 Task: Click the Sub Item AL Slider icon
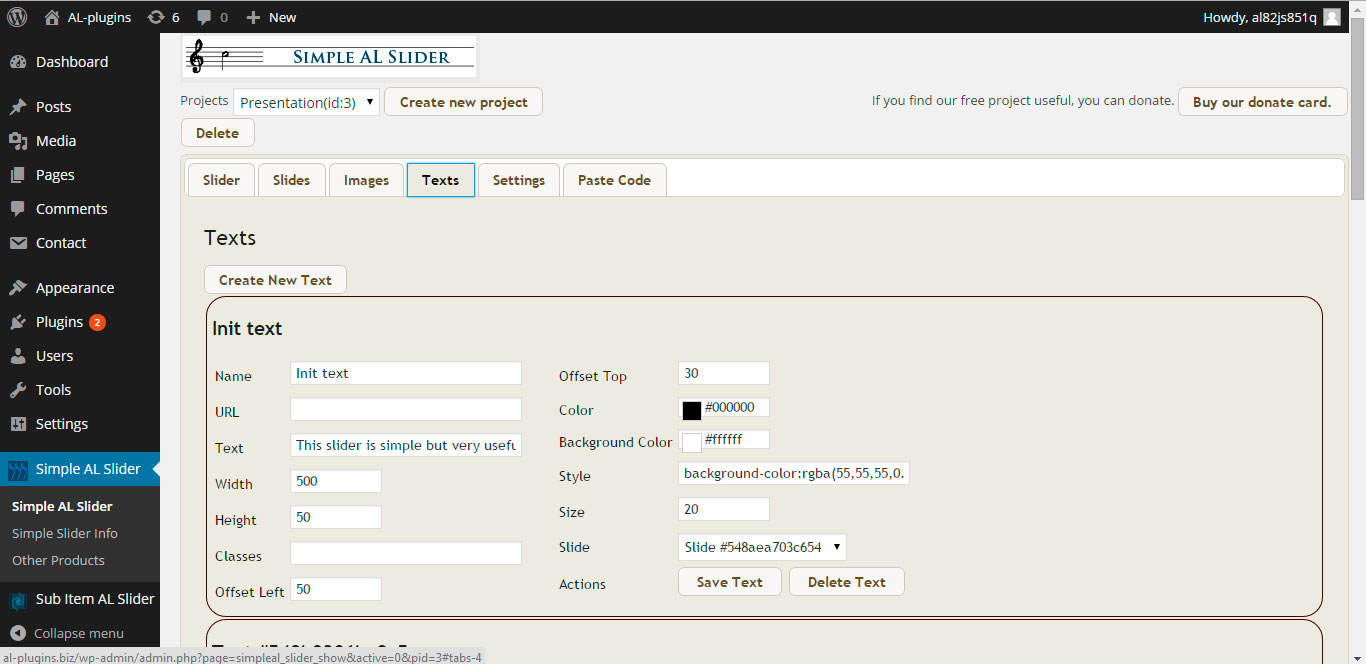pyautogui.click(x=18, y=599)
